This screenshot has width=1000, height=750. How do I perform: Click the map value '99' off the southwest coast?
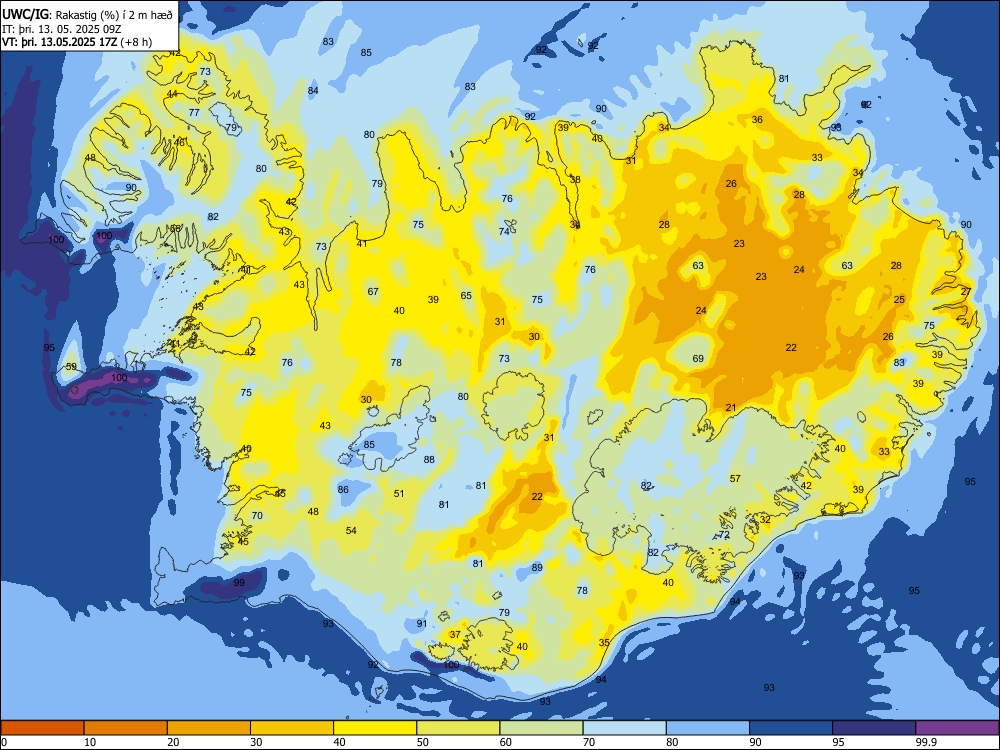point(239,582)
